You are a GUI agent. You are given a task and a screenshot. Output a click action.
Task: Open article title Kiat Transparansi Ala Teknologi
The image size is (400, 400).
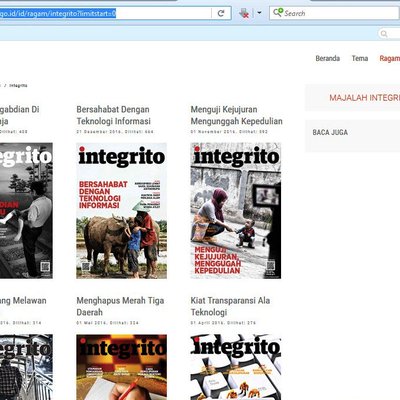230,306
